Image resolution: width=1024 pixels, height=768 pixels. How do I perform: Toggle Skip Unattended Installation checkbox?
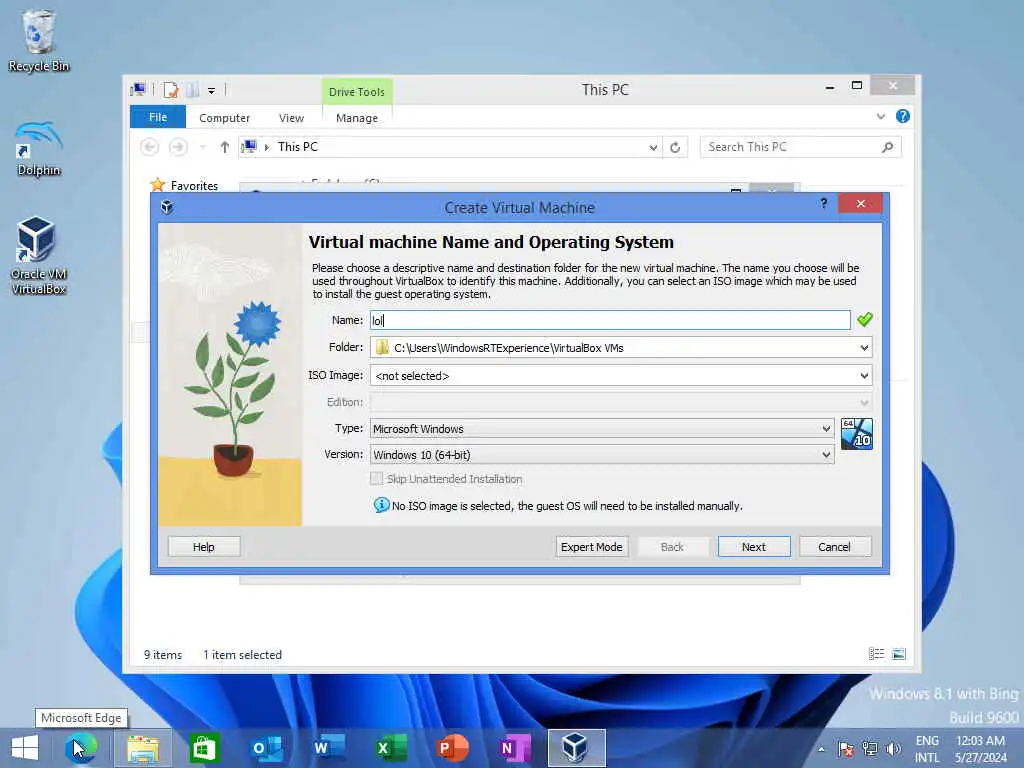click(377, 479)
